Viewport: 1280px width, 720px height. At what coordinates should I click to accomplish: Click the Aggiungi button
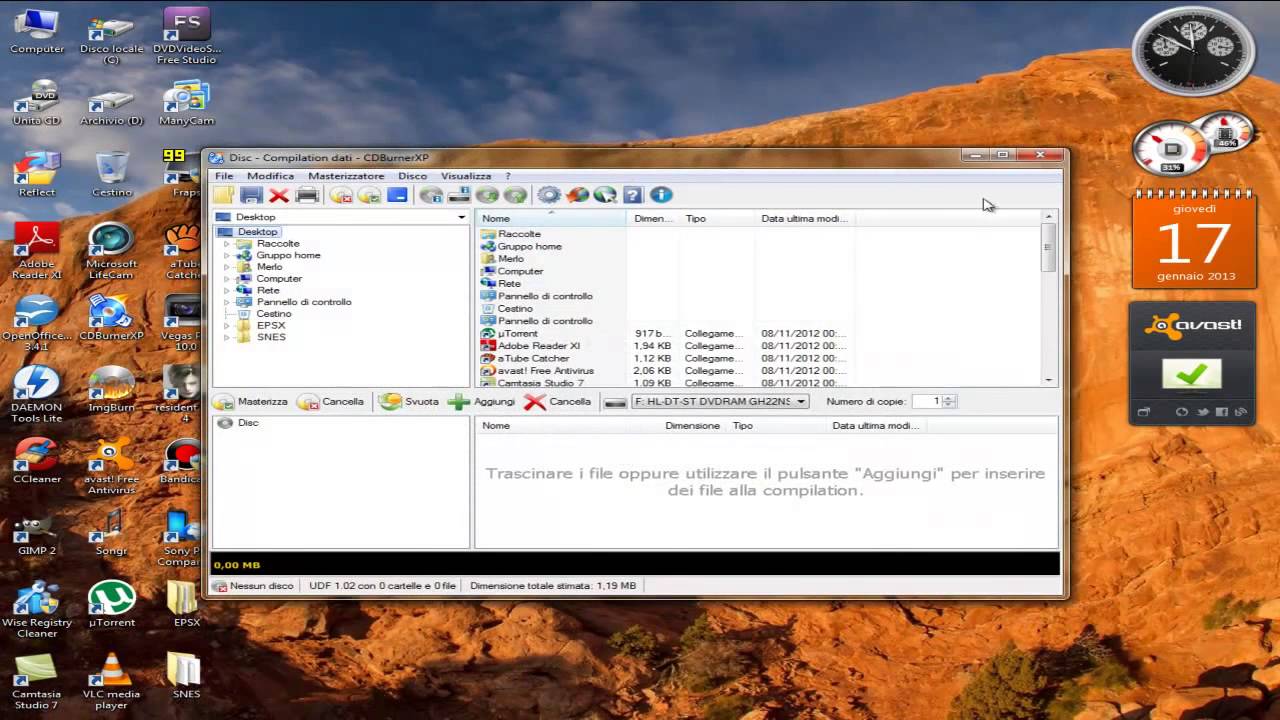pos(482,402)
